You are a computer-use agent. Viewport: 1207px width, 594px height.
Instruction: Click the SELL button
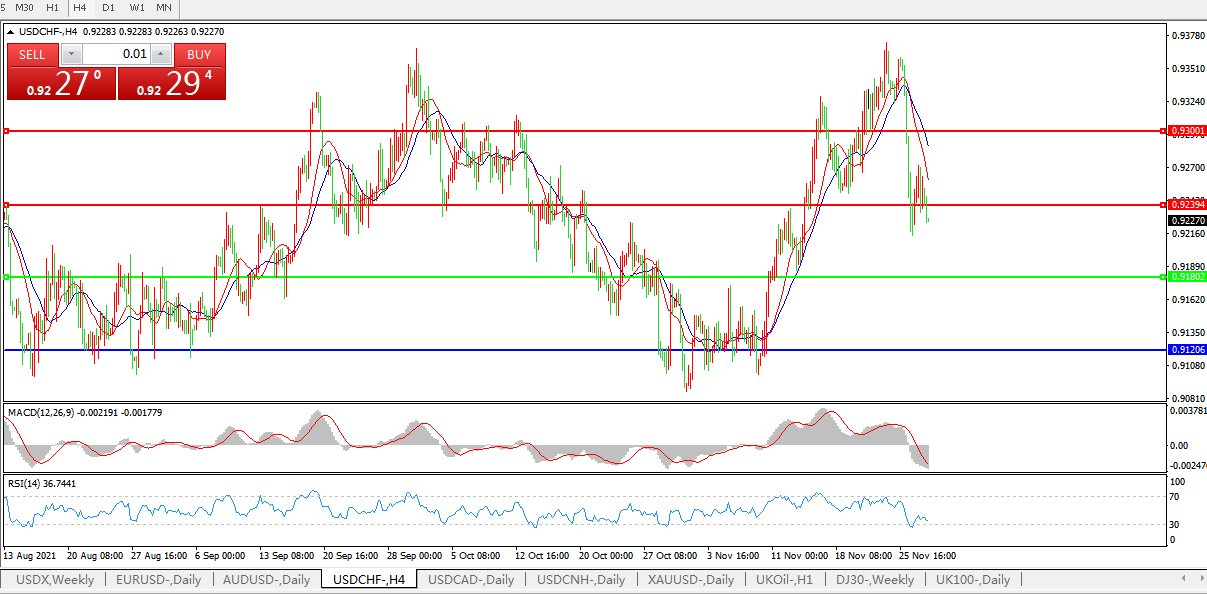(x=32, y=54)
